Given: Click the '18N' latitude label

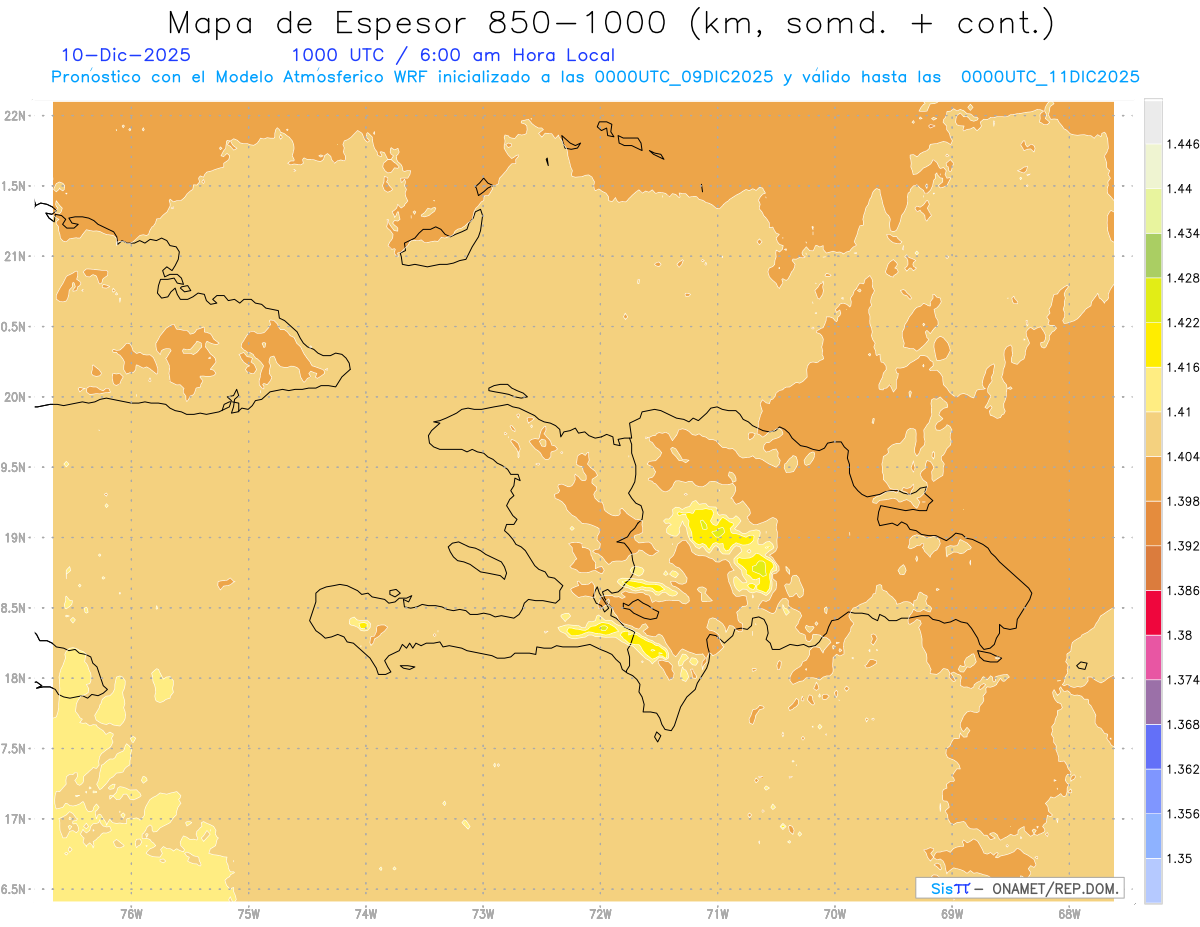Looking at the screenshot, I should [15, 678].
